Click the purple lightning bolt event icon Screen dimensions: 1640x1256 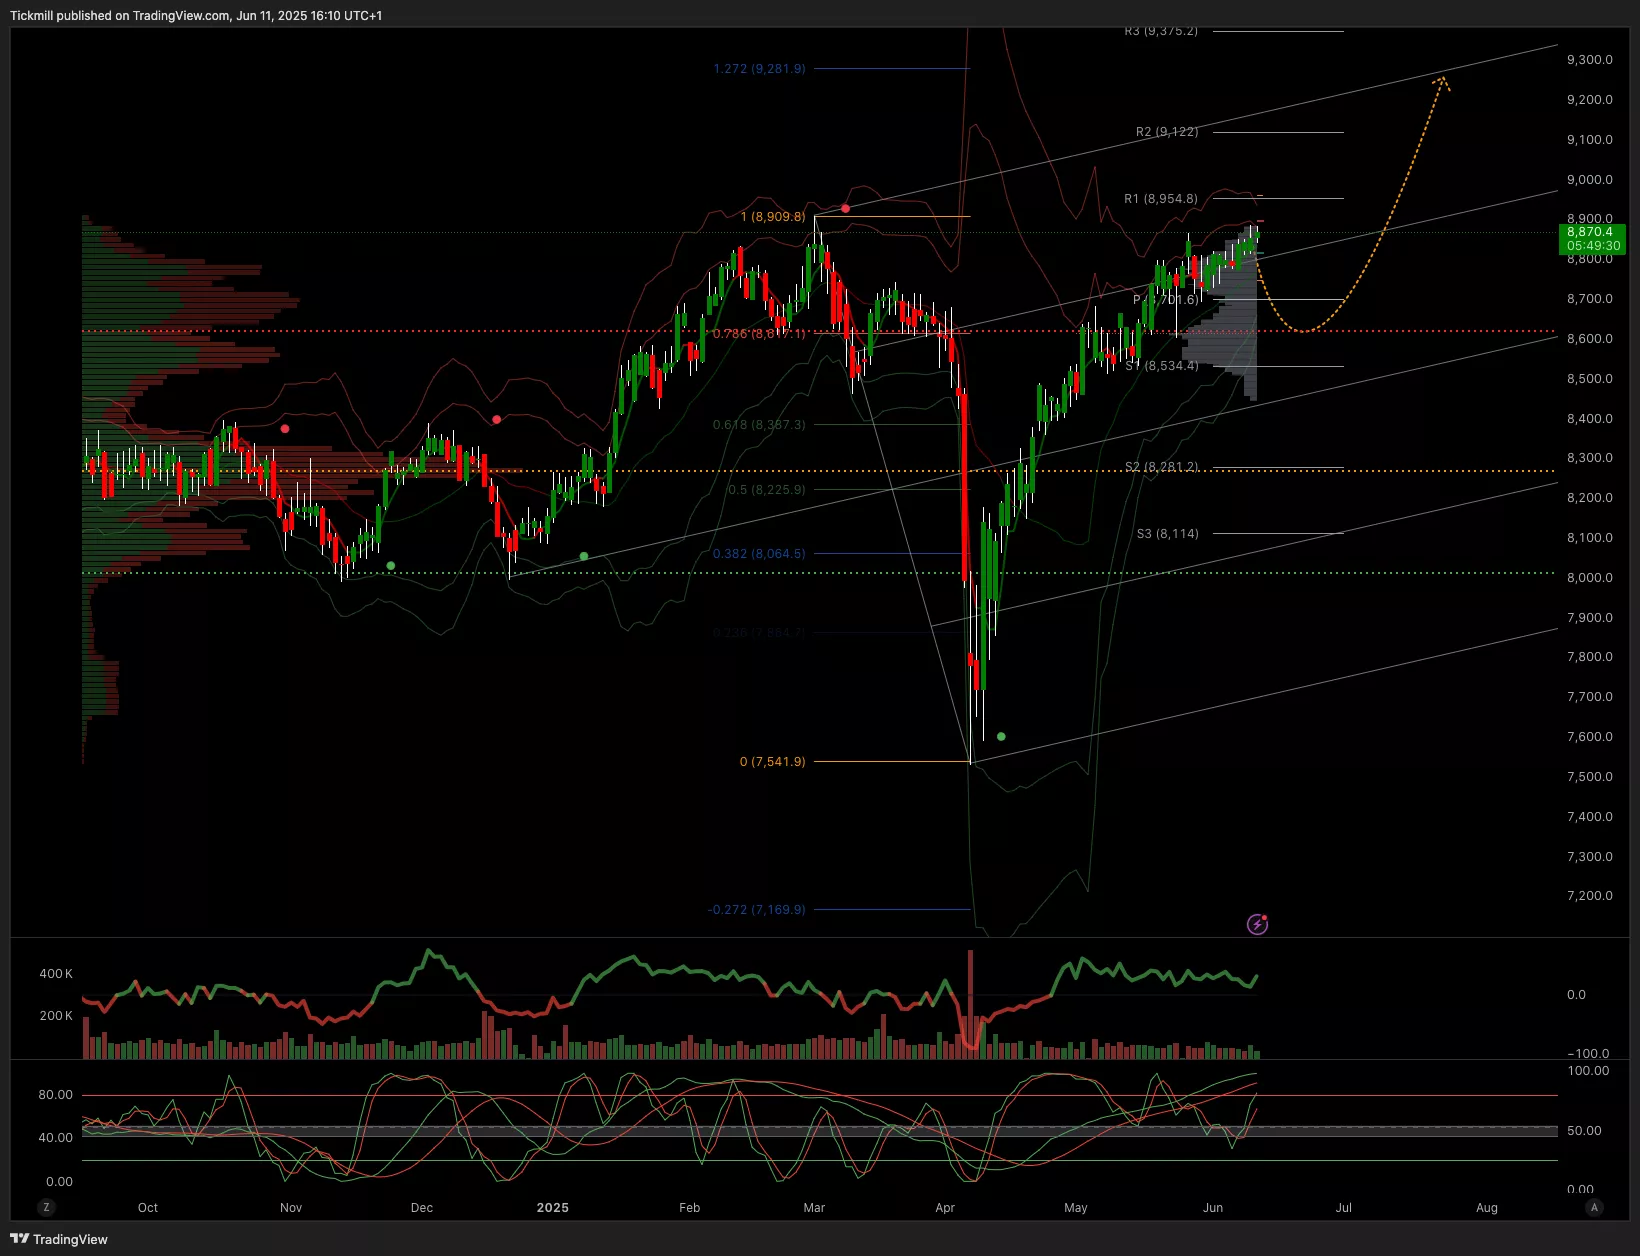click(x=1257, y=924)
